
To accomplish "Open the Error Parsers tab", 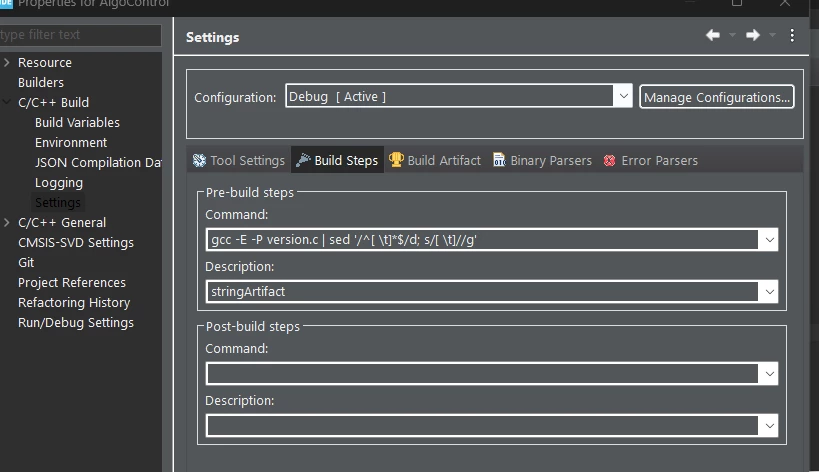I will 651,160.
